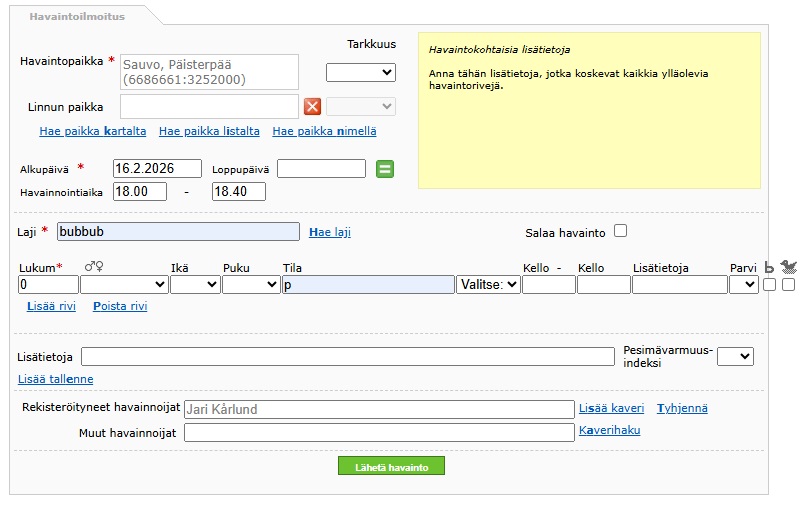812x506 pixels.
Task: Click the Tyhjennä link
Action: click(x=682, y=408)
